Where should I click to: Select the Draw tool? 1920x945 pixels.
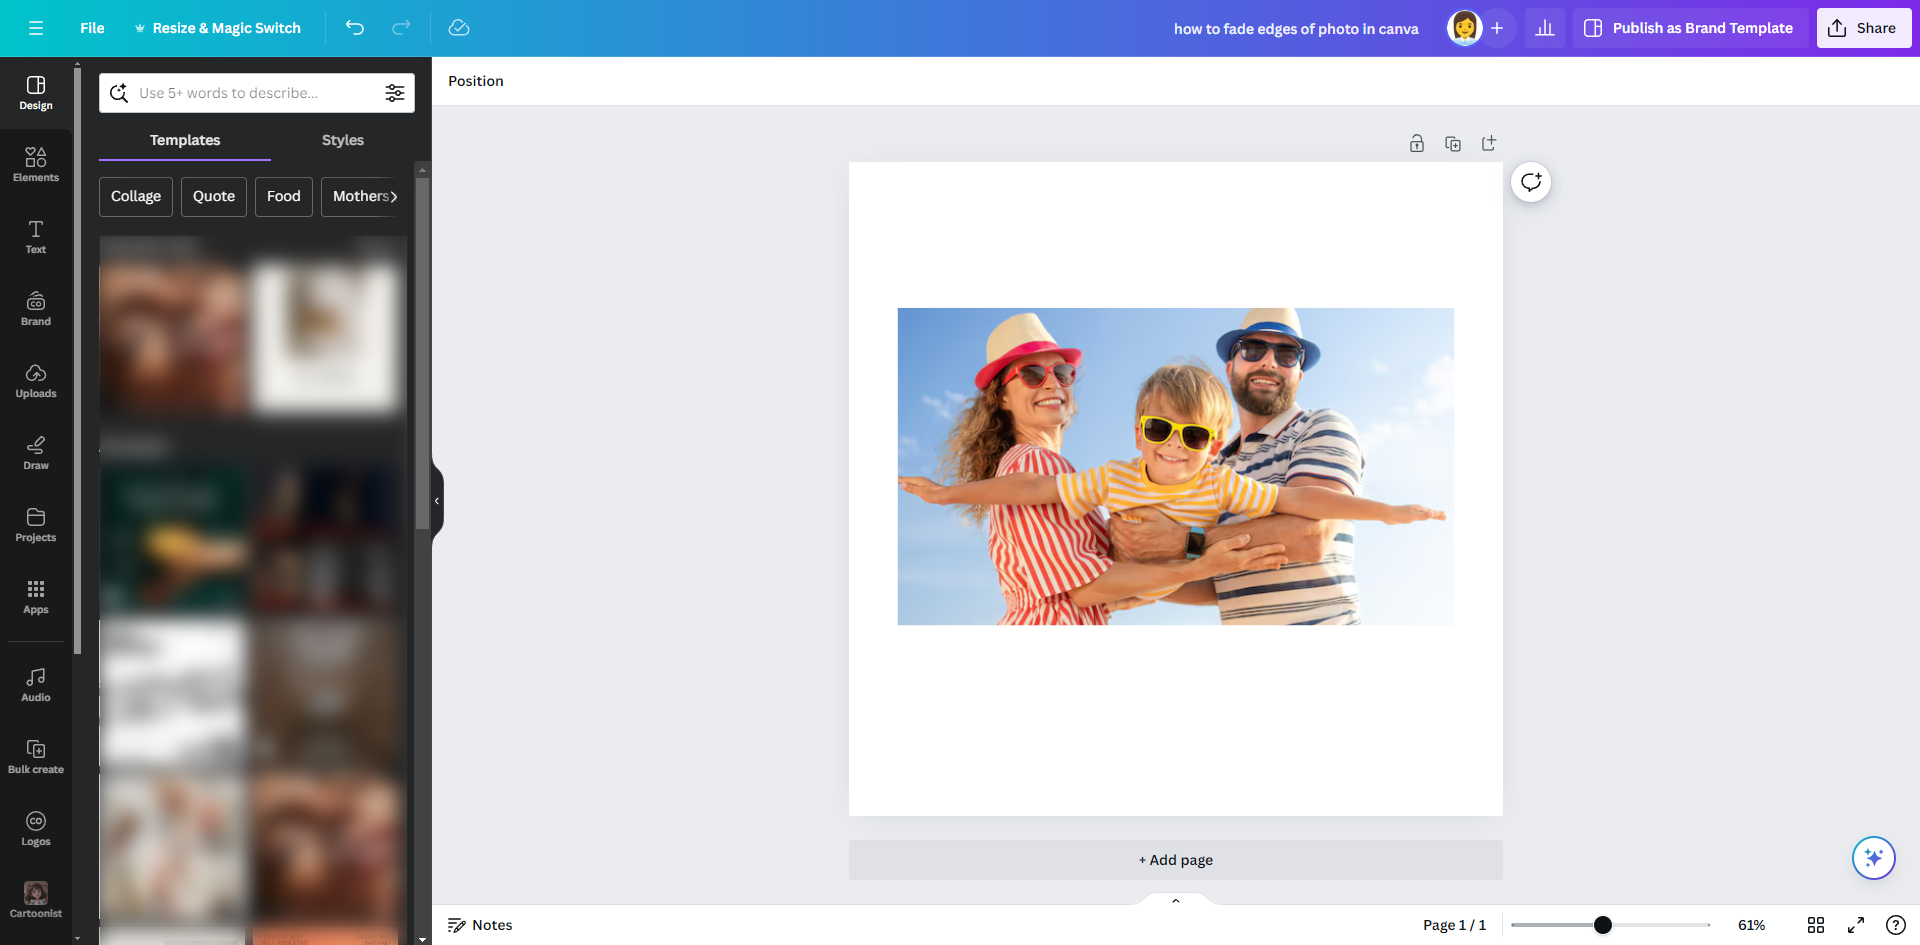pos(36,453)
